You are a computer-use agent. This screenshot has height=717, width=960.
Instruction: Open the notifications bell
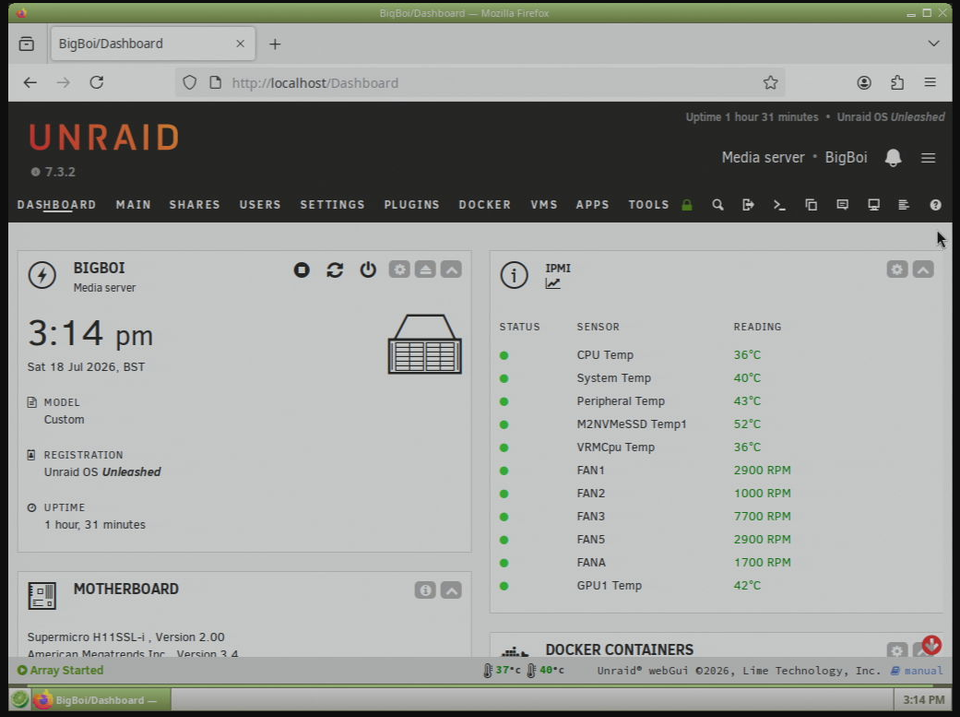893,158
